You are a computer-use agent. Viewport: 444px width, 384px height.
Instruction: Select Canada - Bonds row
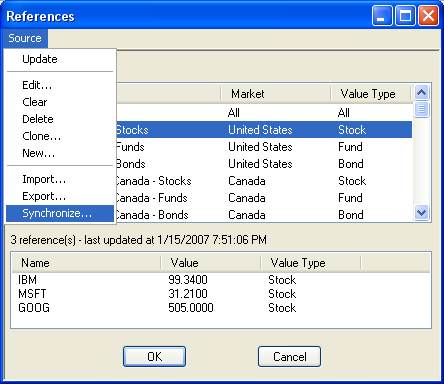point(264,215)
